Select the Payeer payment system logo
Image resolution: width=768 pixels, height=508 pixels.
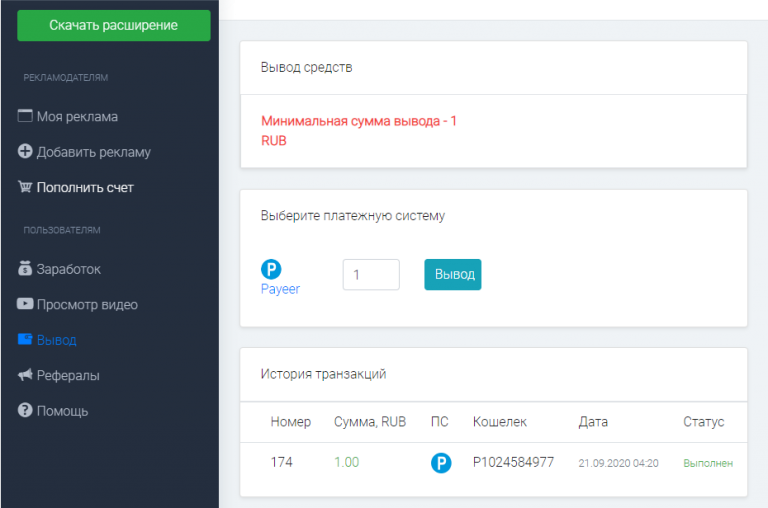coord(271,269)
